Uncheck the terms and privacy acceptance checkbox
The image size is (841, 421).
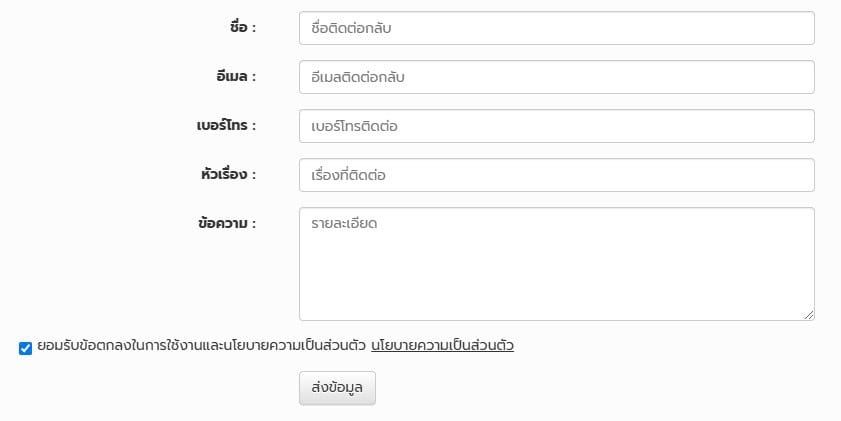25,348
